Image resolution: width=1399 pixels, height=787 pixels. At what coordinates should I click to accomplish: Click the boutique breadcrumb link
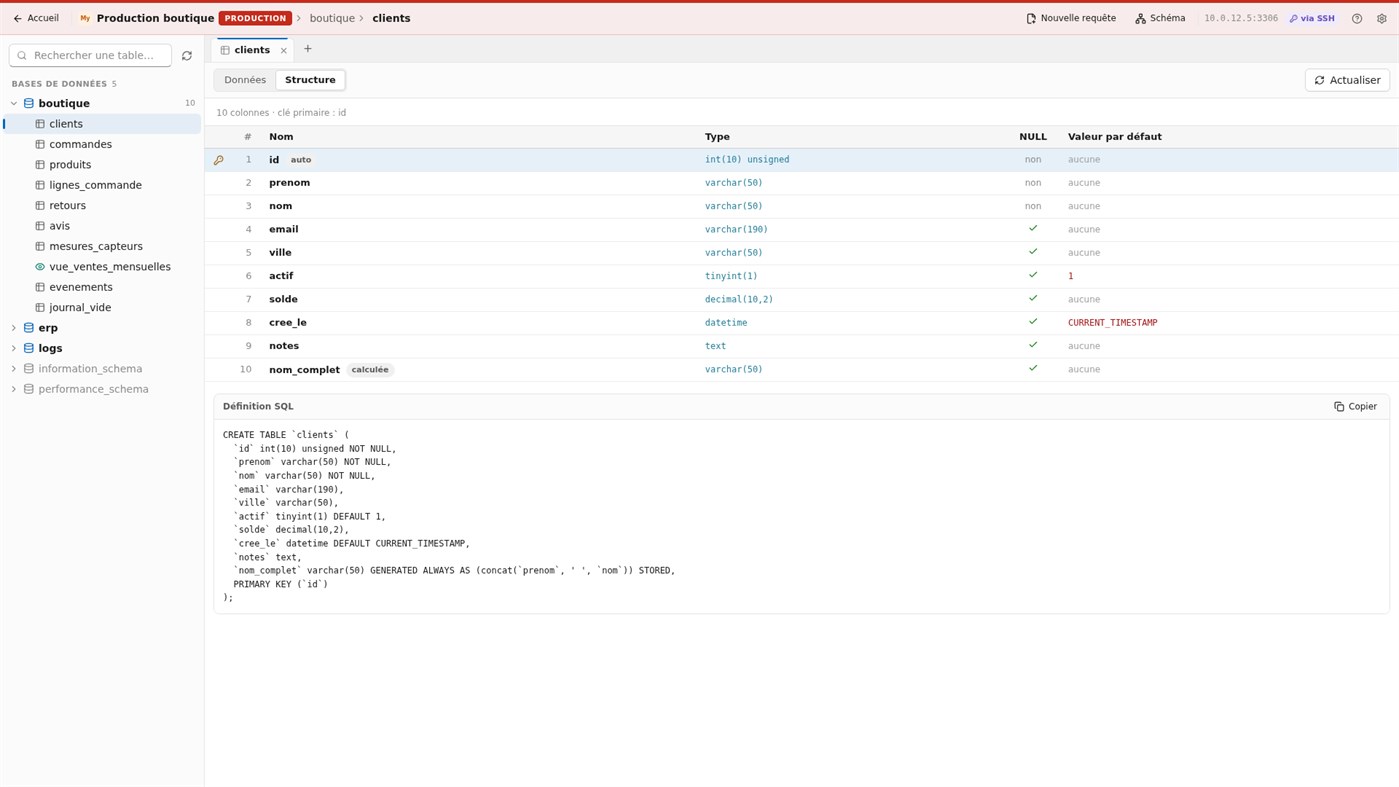tap(332, 19)
